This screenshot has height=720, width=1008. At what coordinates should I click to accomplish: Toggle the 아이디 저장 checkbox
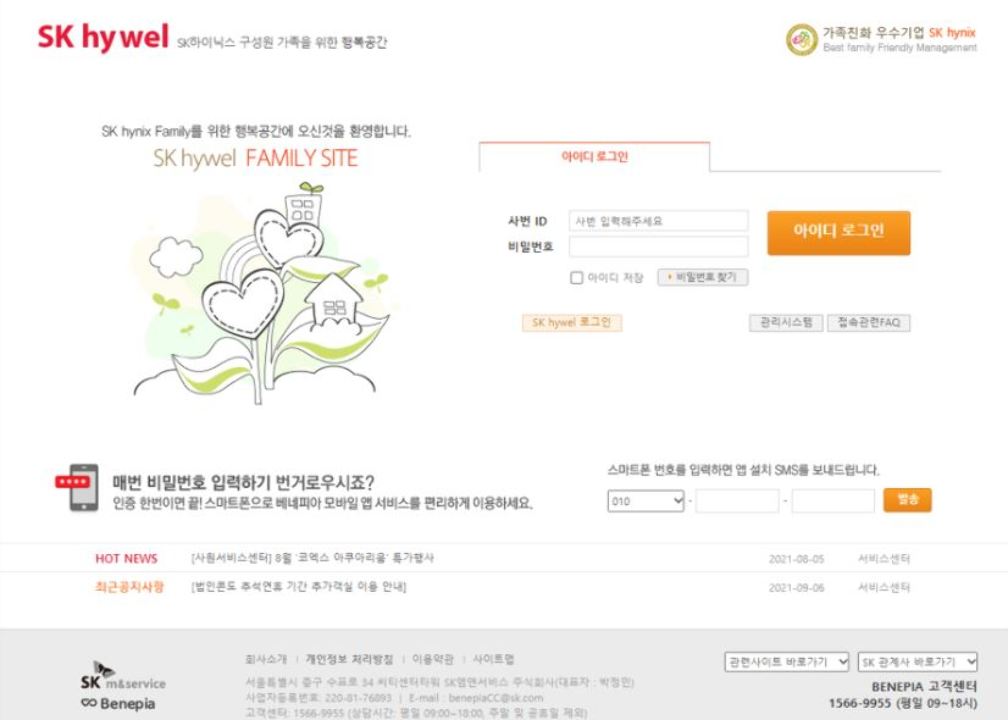577,278
